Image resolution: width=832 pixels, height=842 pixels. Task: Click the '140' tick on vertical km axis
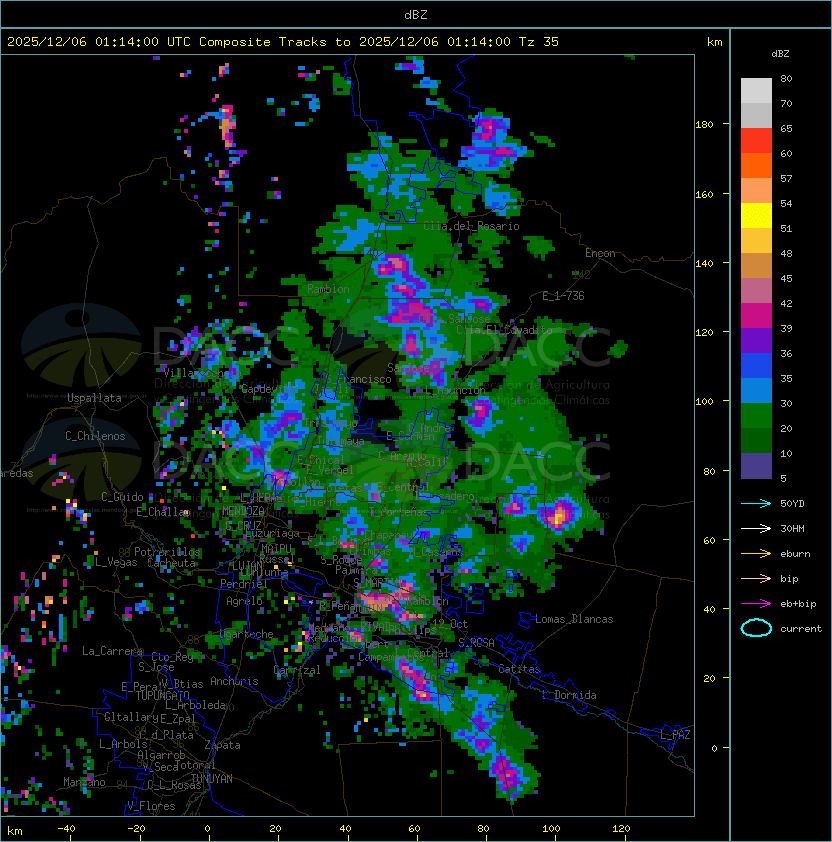tap(704, 264)
